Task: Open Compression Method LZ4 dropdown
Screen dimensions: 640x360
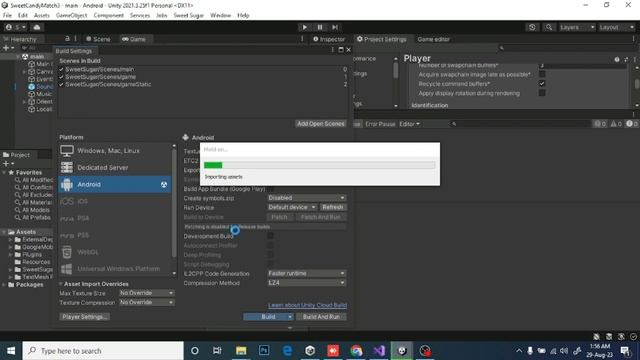Action: coord(307,283)
